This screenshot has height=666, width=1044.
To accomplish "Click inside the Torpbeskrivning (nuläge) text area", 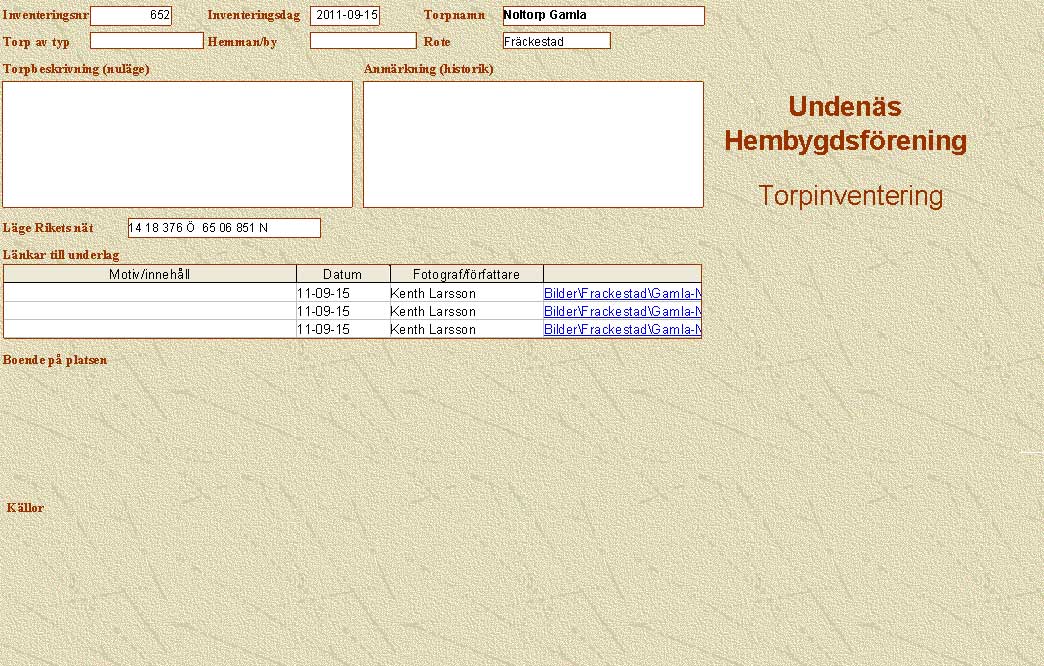I will point(178,144).
